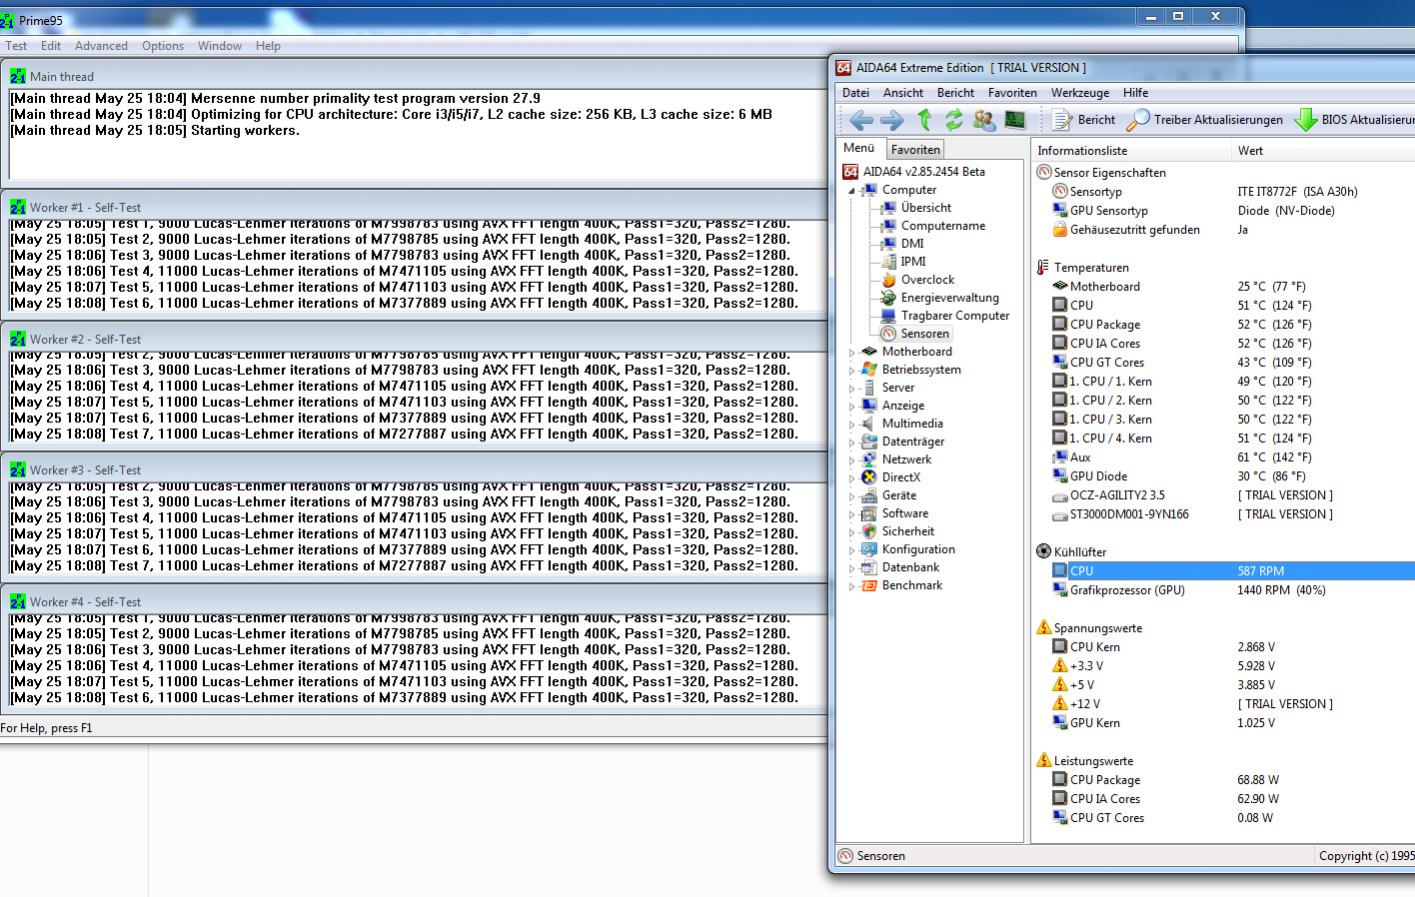Click the Main thread window icon in Prime95
The width and height of the screenshot is (1415, 897).
[18, 76]
